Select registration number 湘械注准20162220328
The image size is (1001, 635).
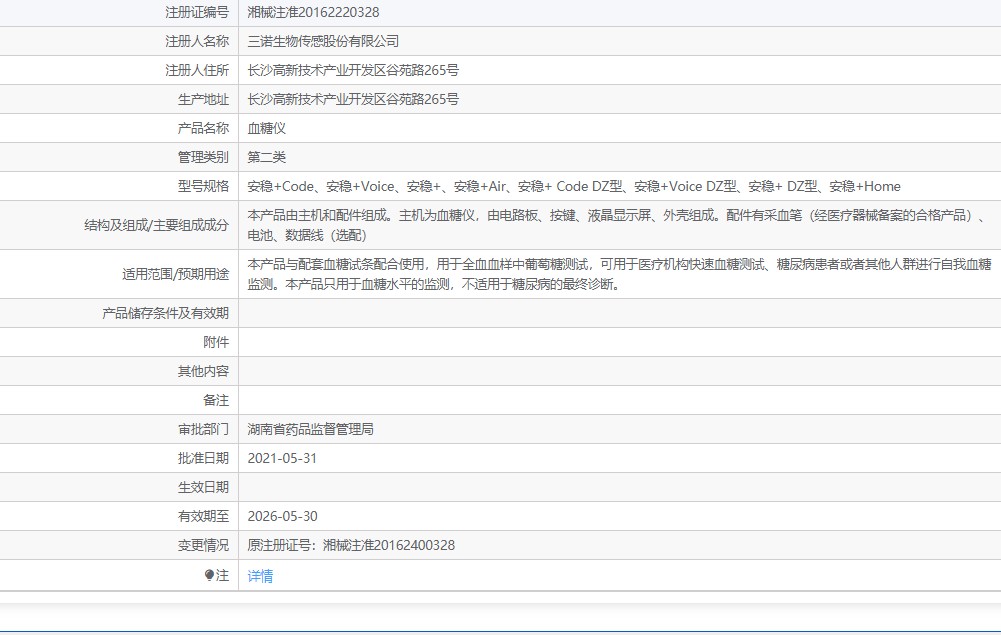tap(313, 12)
